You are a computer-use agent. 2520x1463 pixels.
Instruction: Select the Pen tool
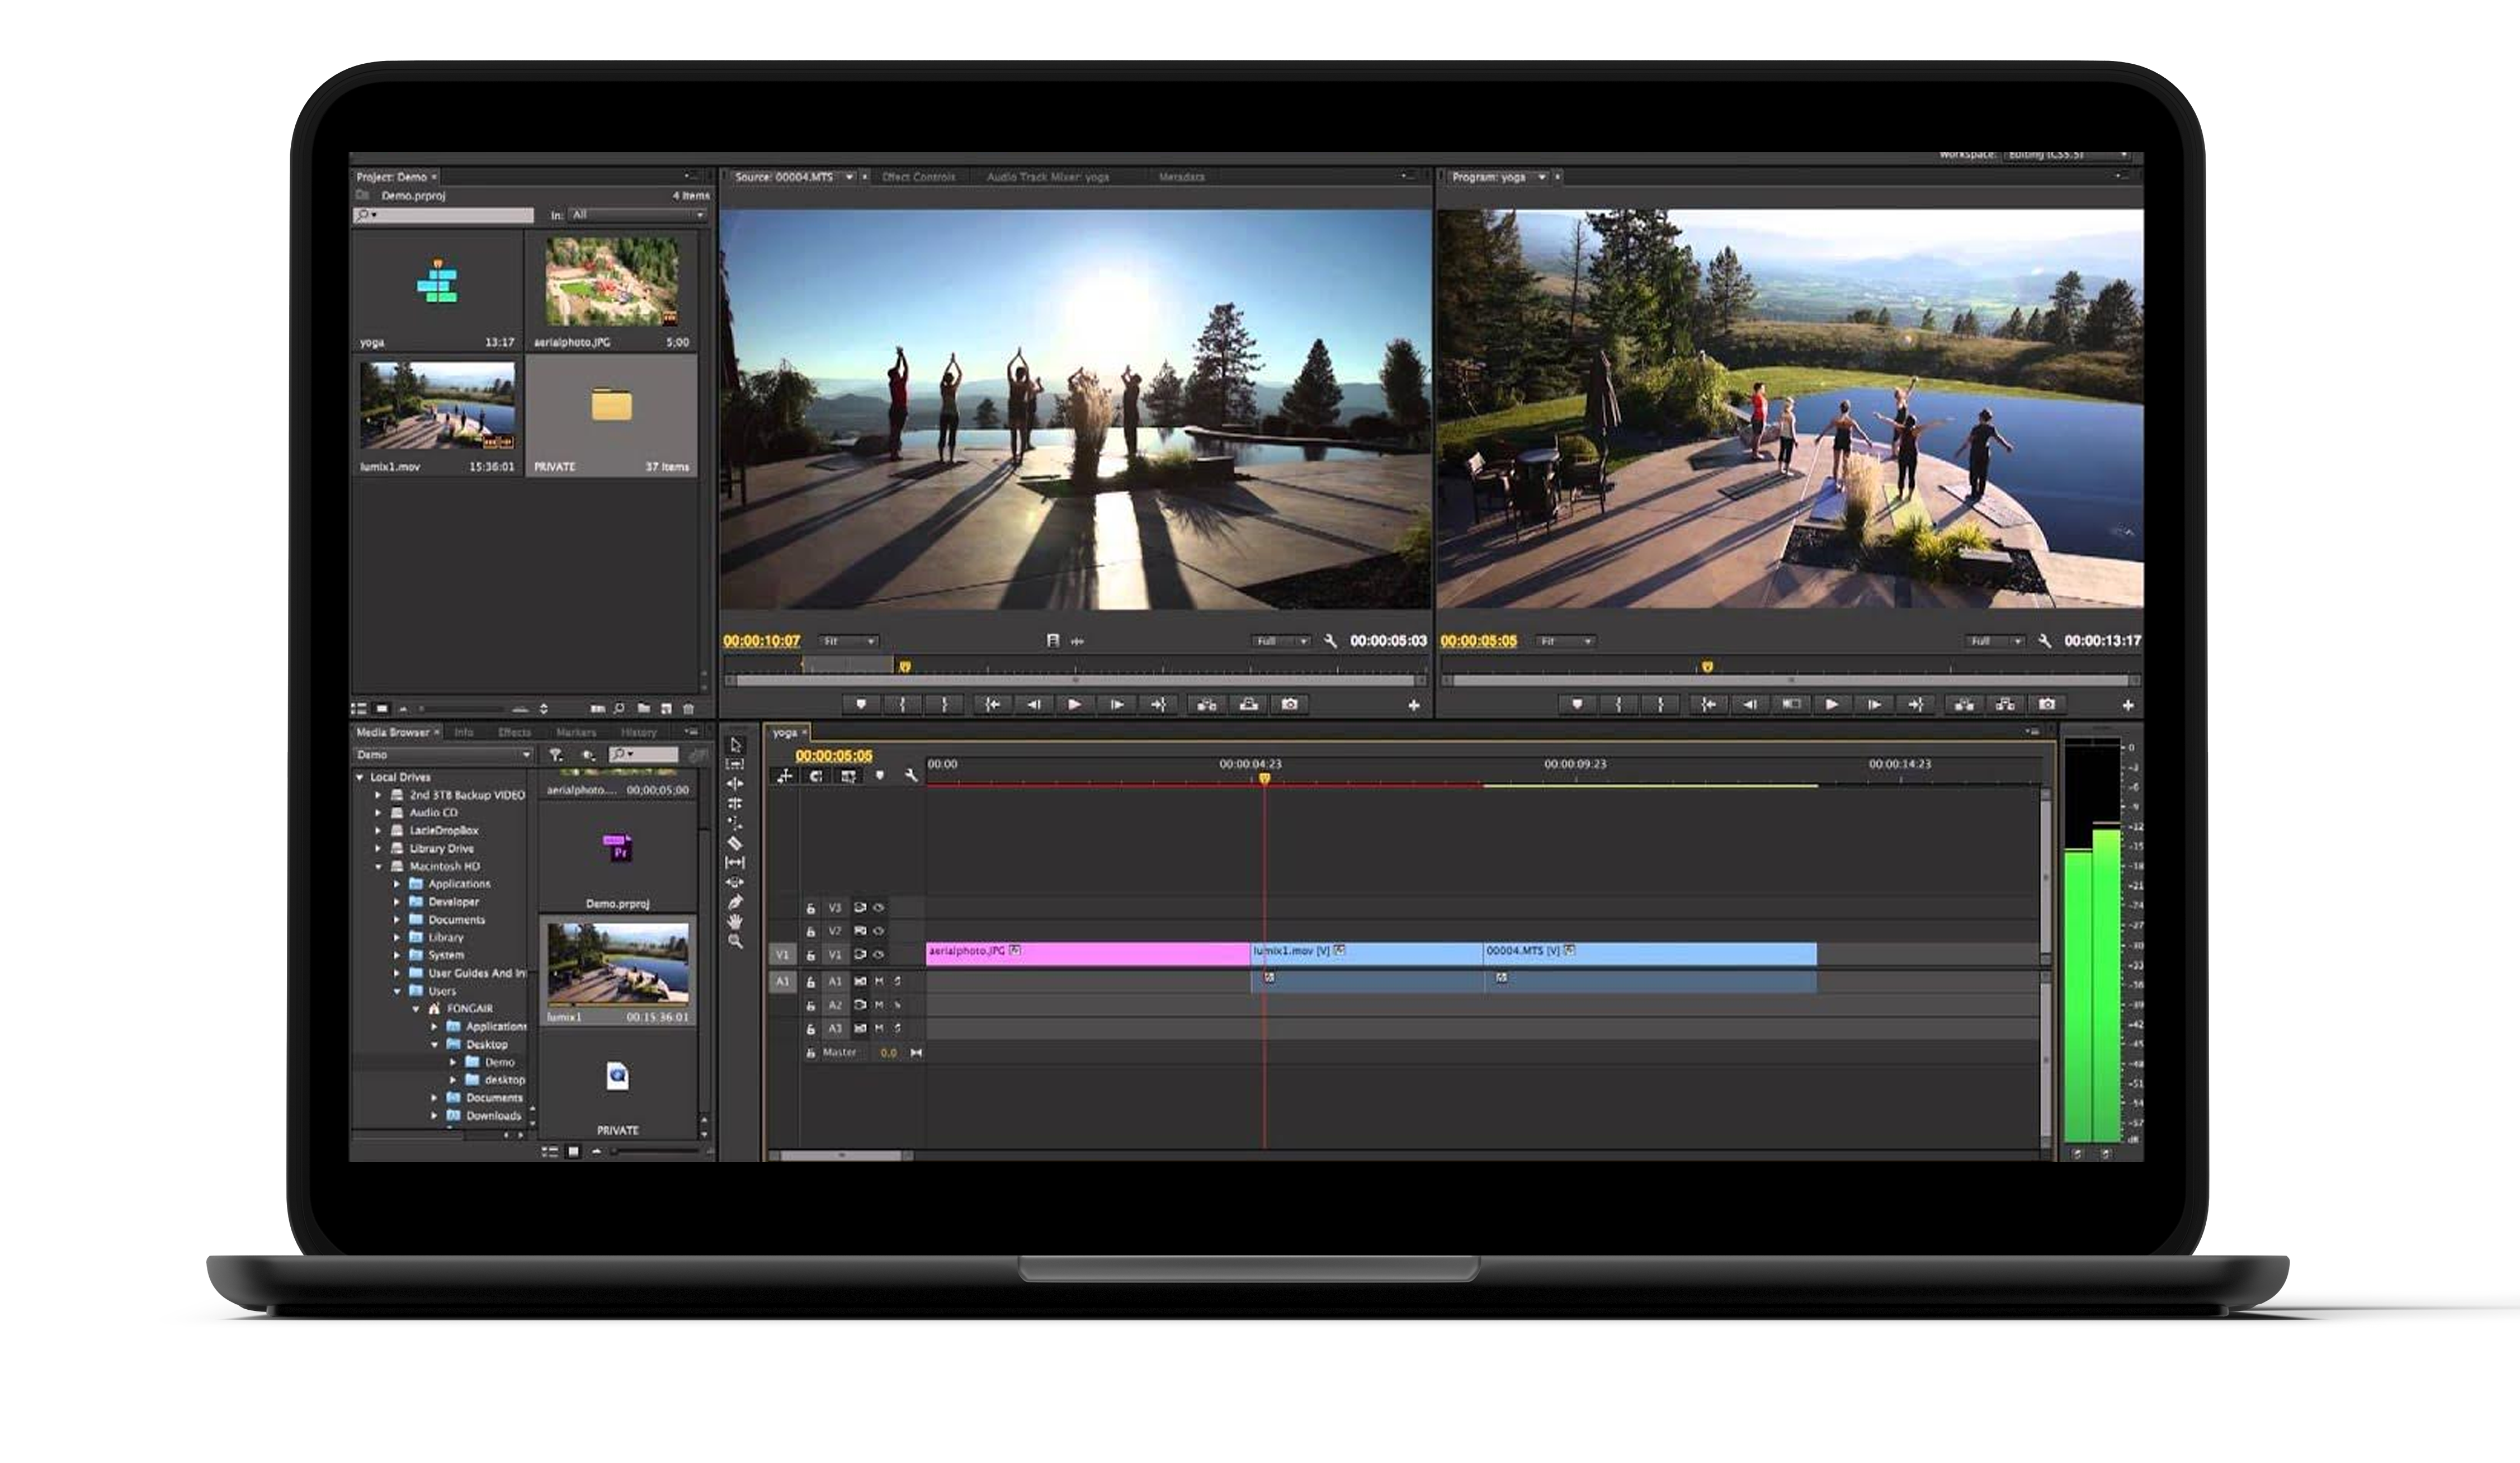point(735,902)
